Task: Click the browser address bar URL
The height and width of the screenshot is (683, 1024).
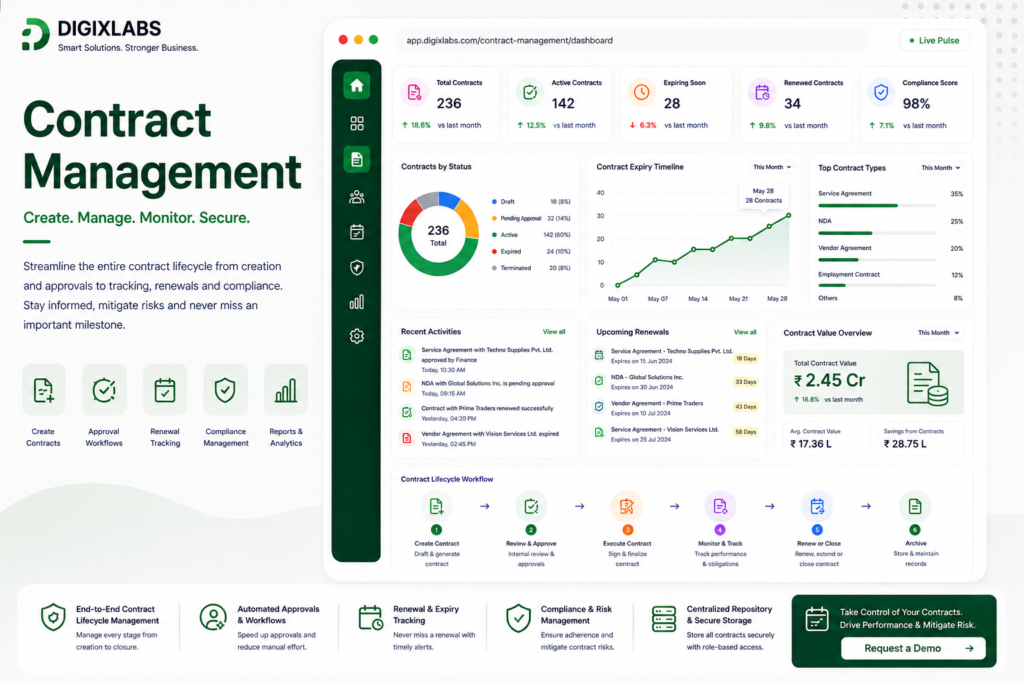Action: tap(509, 40)
